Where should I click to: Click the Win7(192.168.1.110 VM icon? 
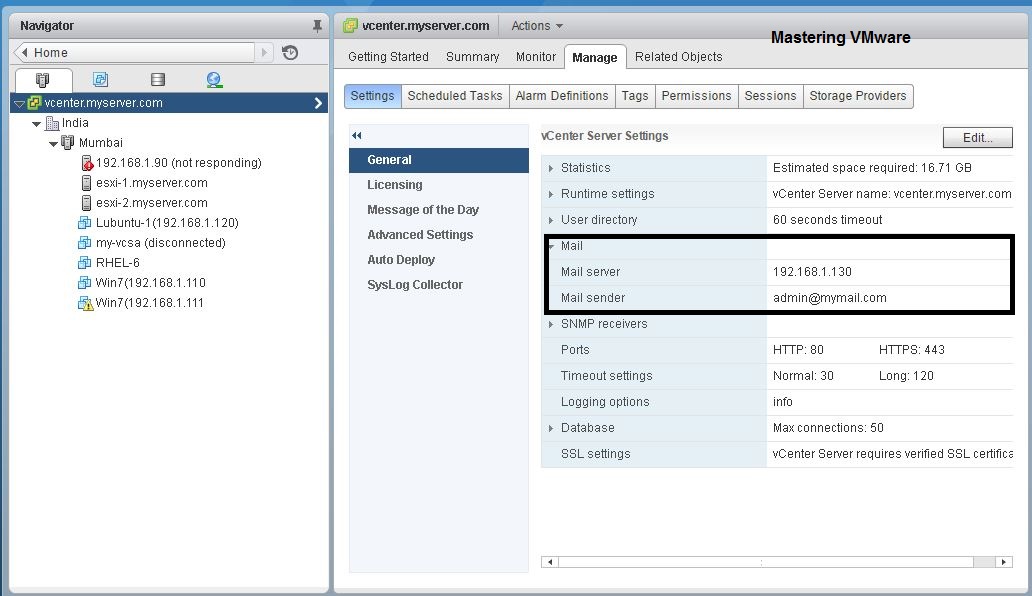84,283
